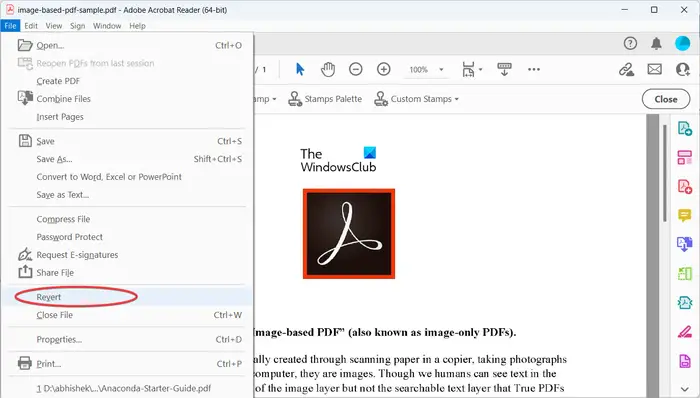This screenshot has height=398, width=700.
Task: Open the help question mark icon
Action: click(x=630, y=43)
